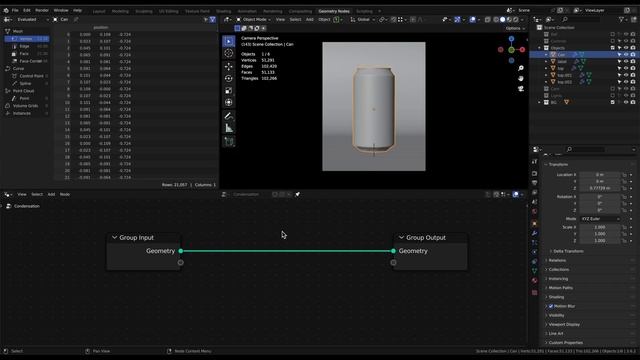Click the viewport zoom magnifier icon
640x360 pixels.
(521, 68)
